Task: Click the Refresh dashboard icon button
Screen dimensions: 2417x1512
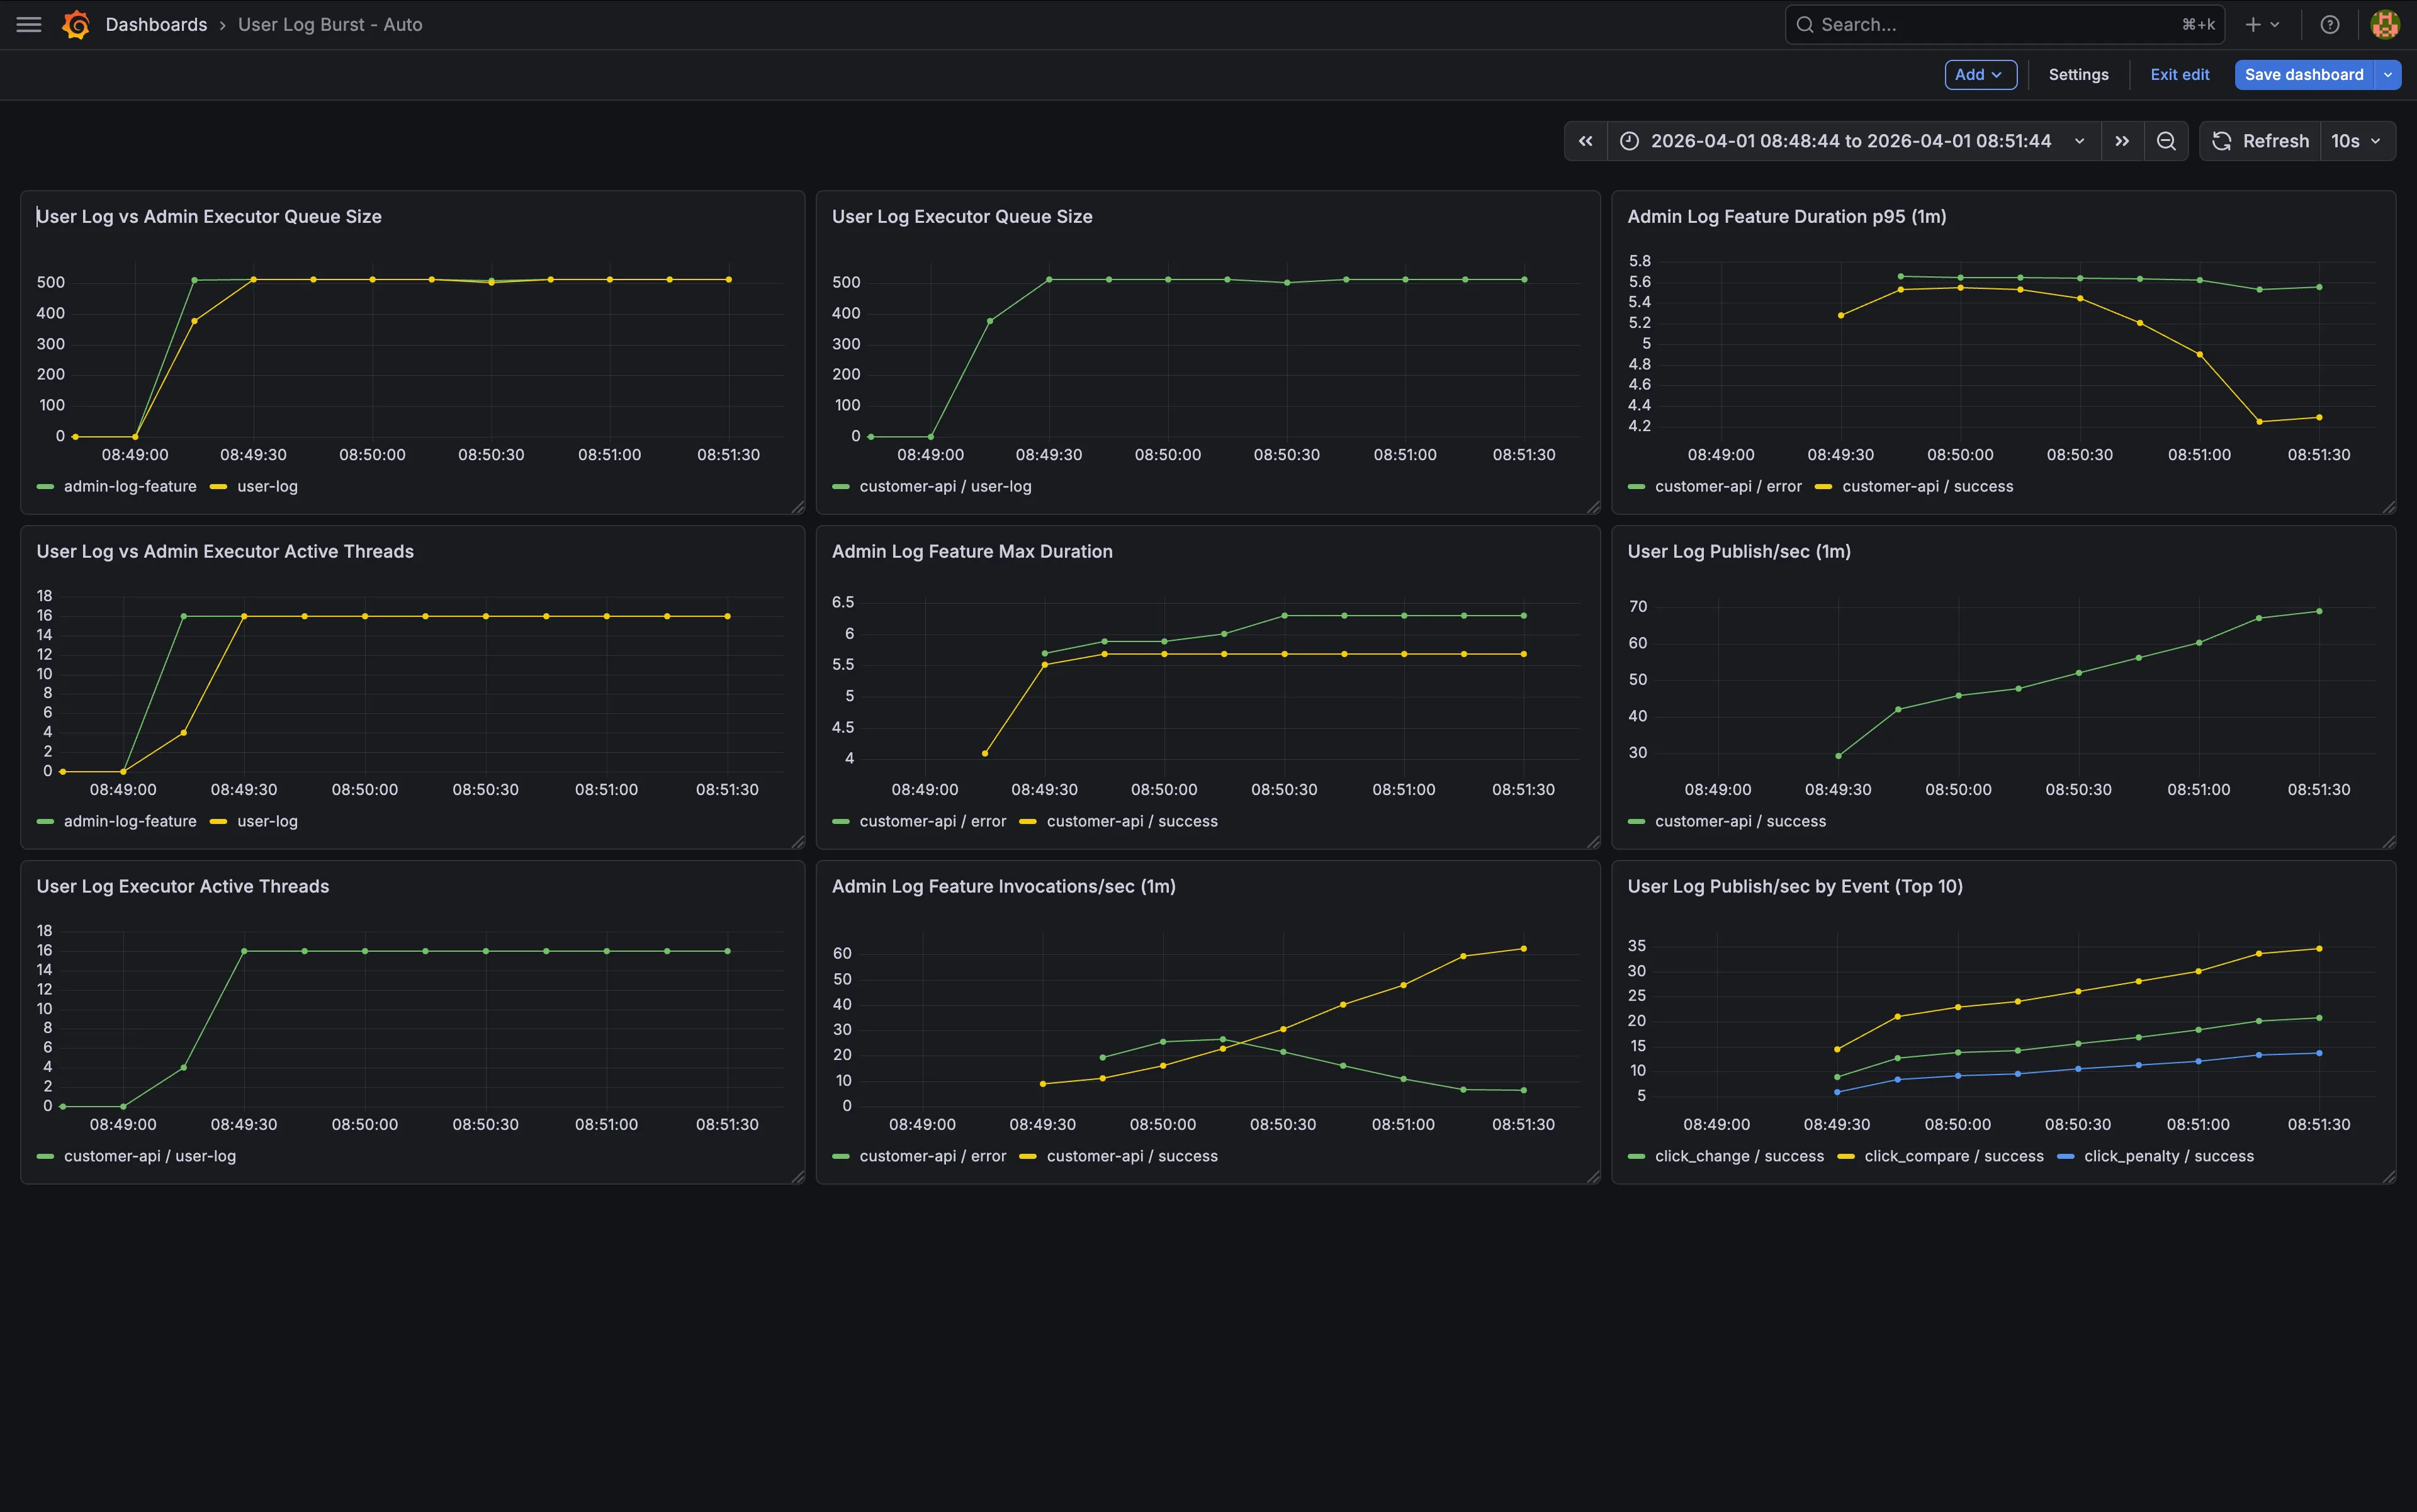Action: [x=2260, y=141]
